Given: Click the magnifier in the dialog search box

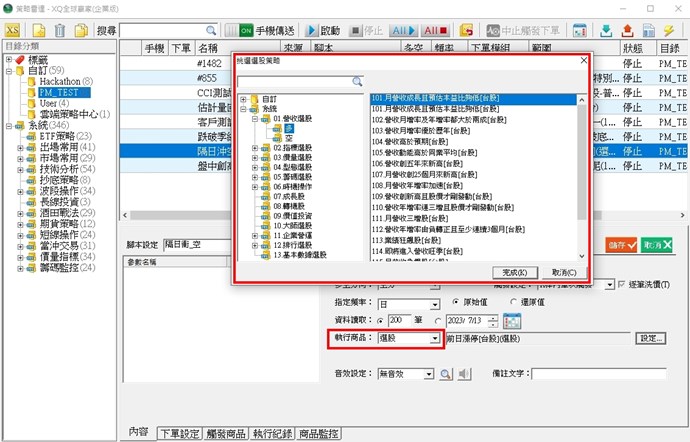Looking at the screenshot, I should (357, 81).
